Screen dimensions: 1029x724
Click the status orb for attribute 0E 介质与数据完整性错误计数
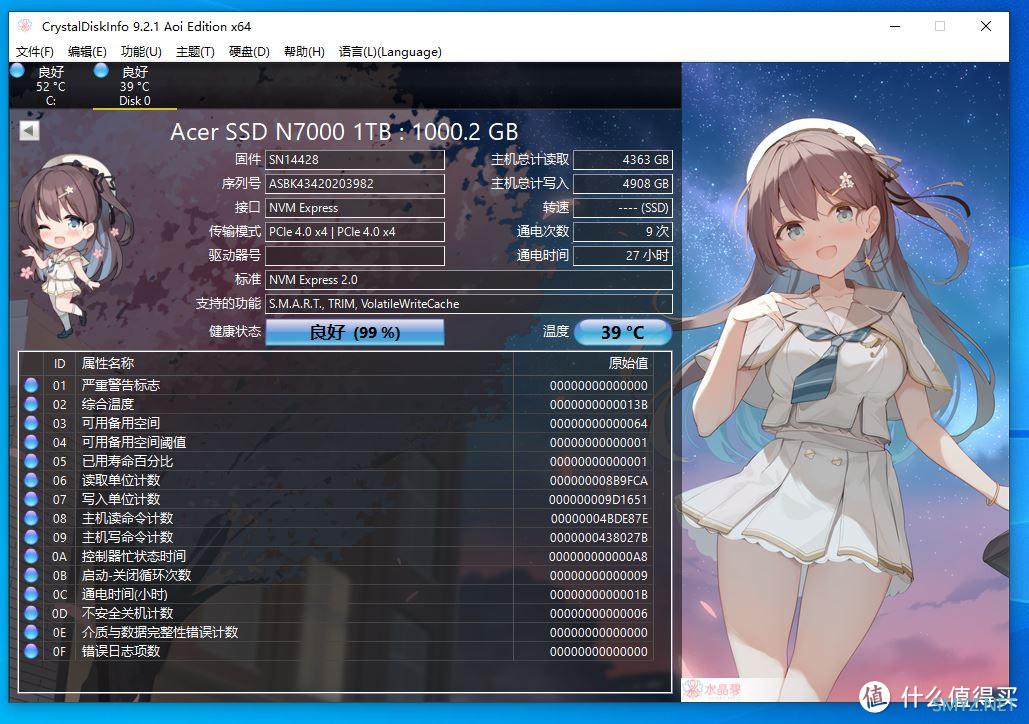coord(31,632)
